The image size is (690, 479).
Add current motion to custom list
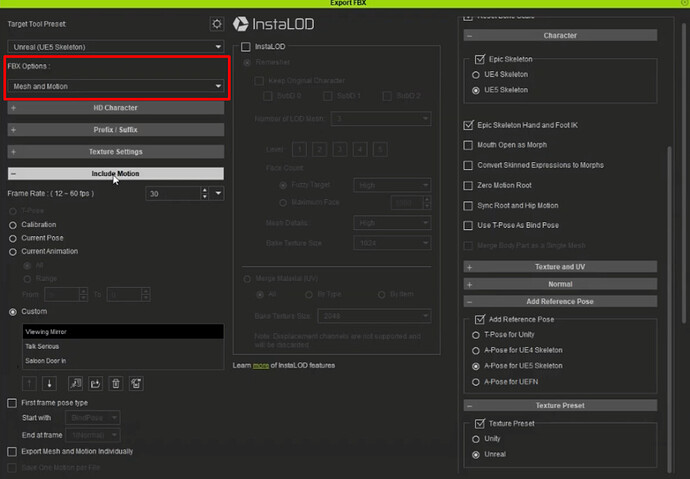pyautogui.click(x=75, y=384)
